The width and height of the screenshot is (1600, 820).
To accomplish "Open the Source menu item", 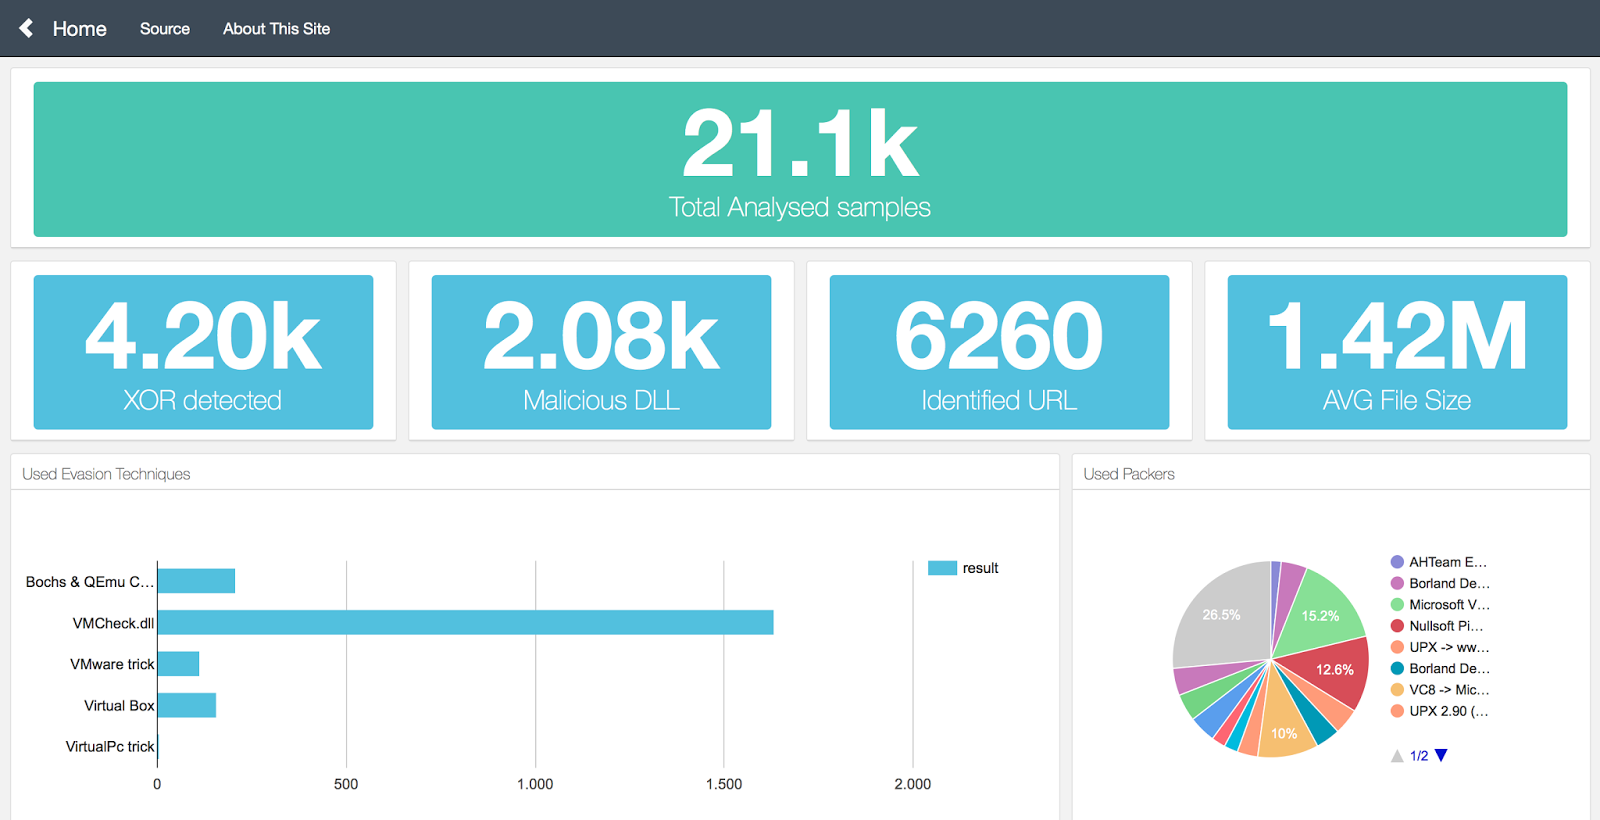I will (165, 29).
